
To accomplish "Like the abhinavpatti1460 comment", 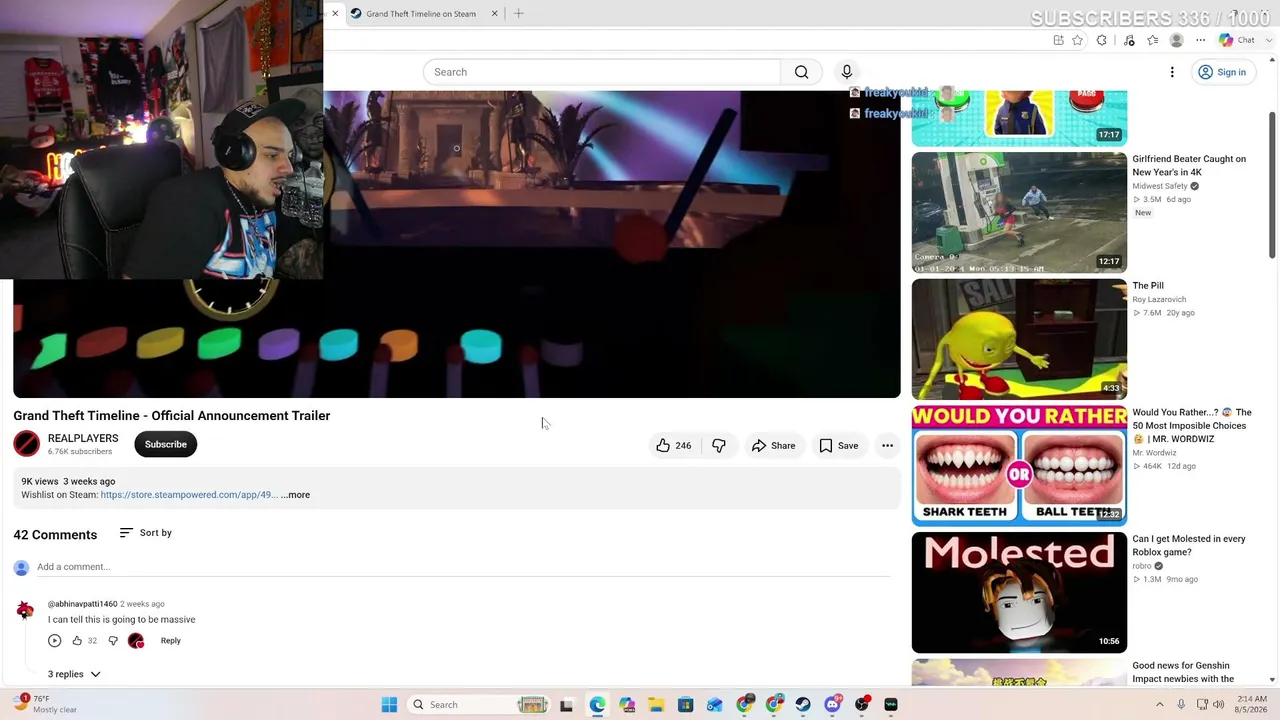I will tap(77, 641).
